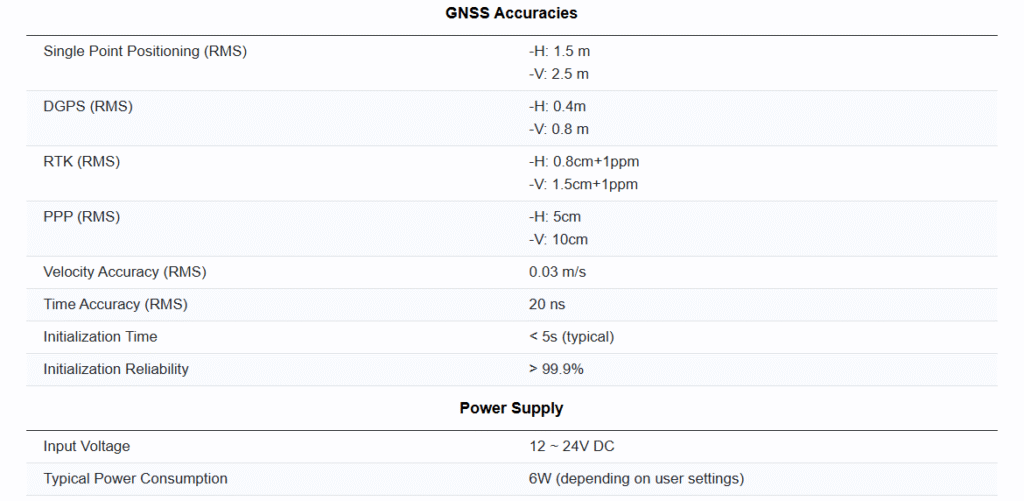Click the Initialization Time label

(x=100, y=337)
